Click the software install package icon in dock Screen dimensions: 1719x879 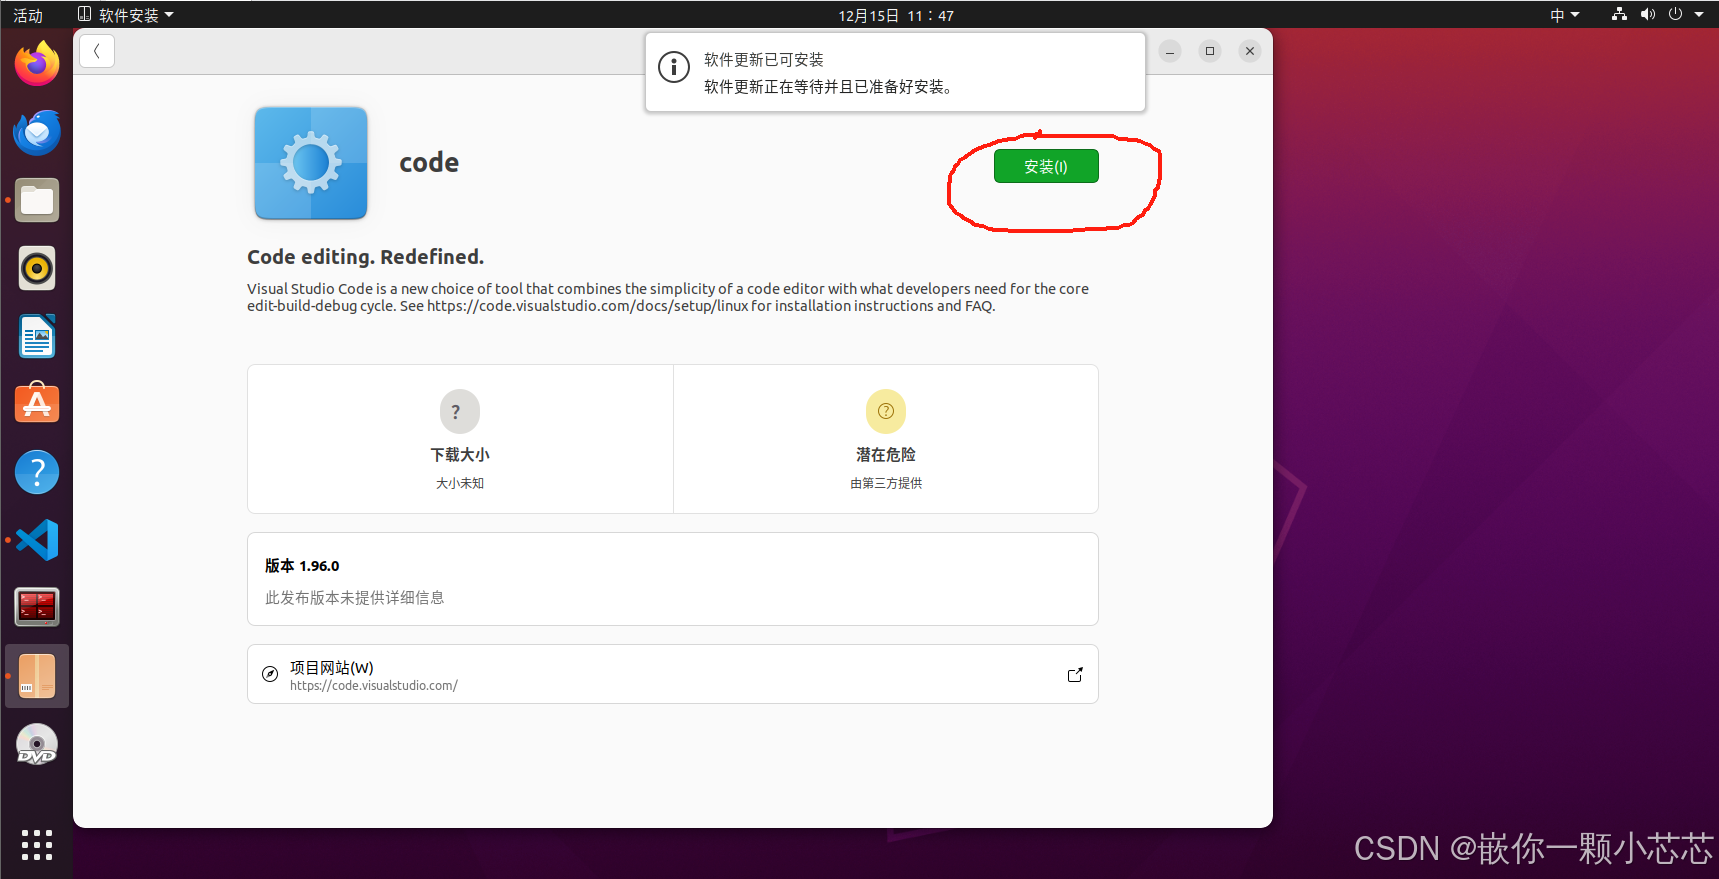coord(37,676)
